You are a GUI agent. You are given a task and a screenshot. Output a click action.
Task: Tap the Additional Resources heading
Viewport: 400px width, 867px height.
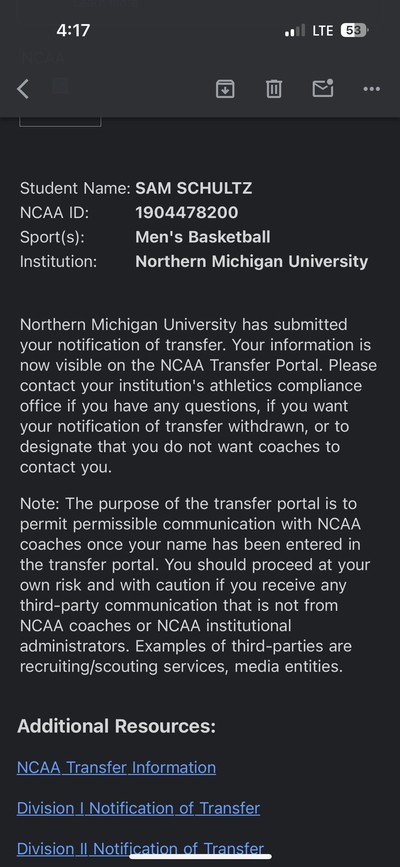116,726
